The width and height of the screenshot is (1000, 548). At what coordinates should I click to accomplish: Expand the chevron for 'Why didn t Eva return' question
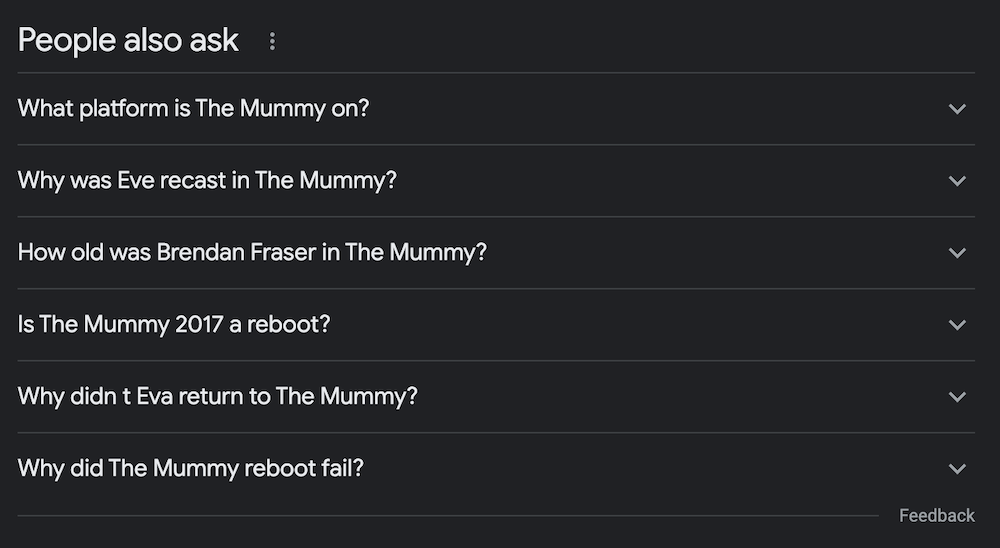point(957,397)
